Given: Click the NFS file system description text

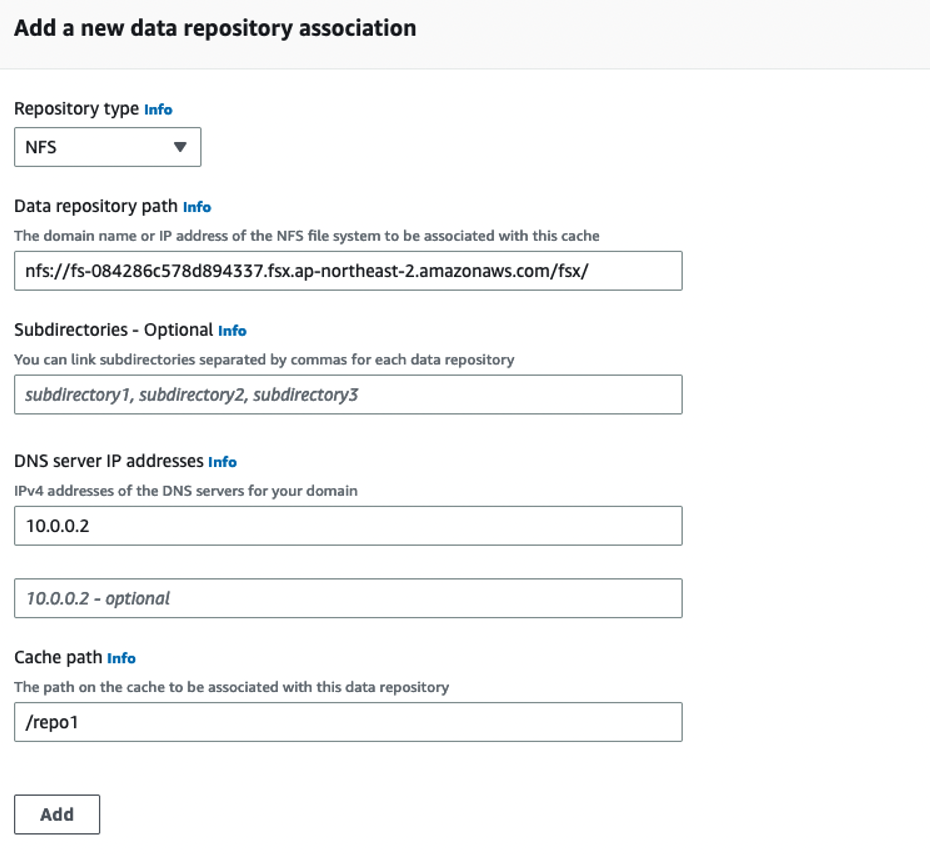Looking at the screenshot, I should coord(306,236).
